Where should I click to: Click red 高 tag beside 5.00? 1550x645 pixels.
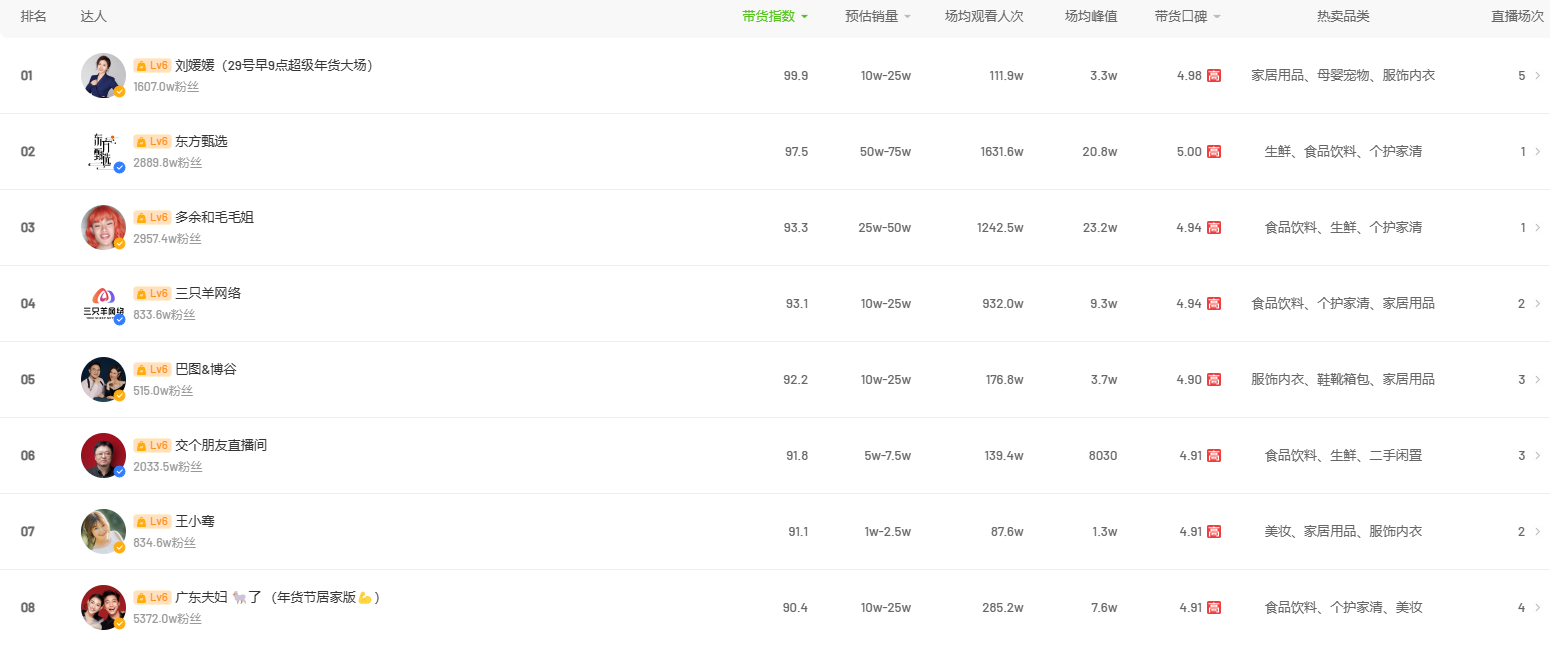[1214, 152]
